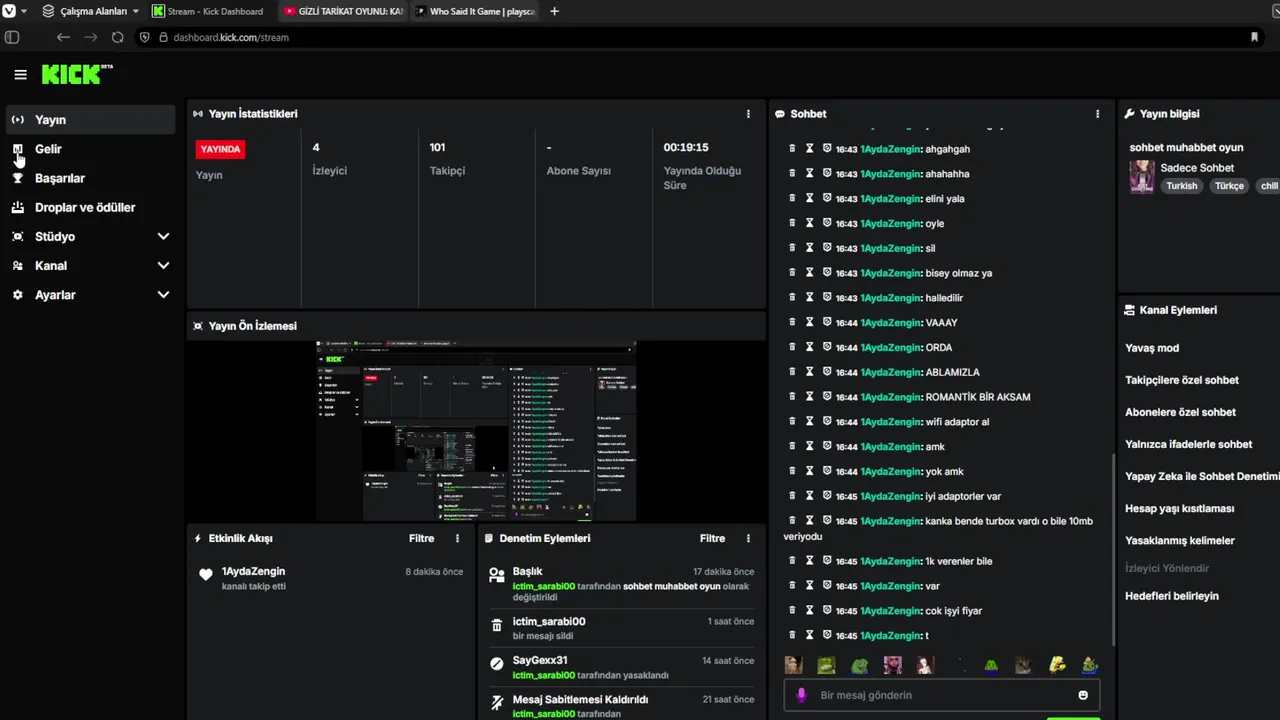Click the Türkçe tag in Yayın bilgisi
The image size is (1280, 720).
tap(1229, 186)
